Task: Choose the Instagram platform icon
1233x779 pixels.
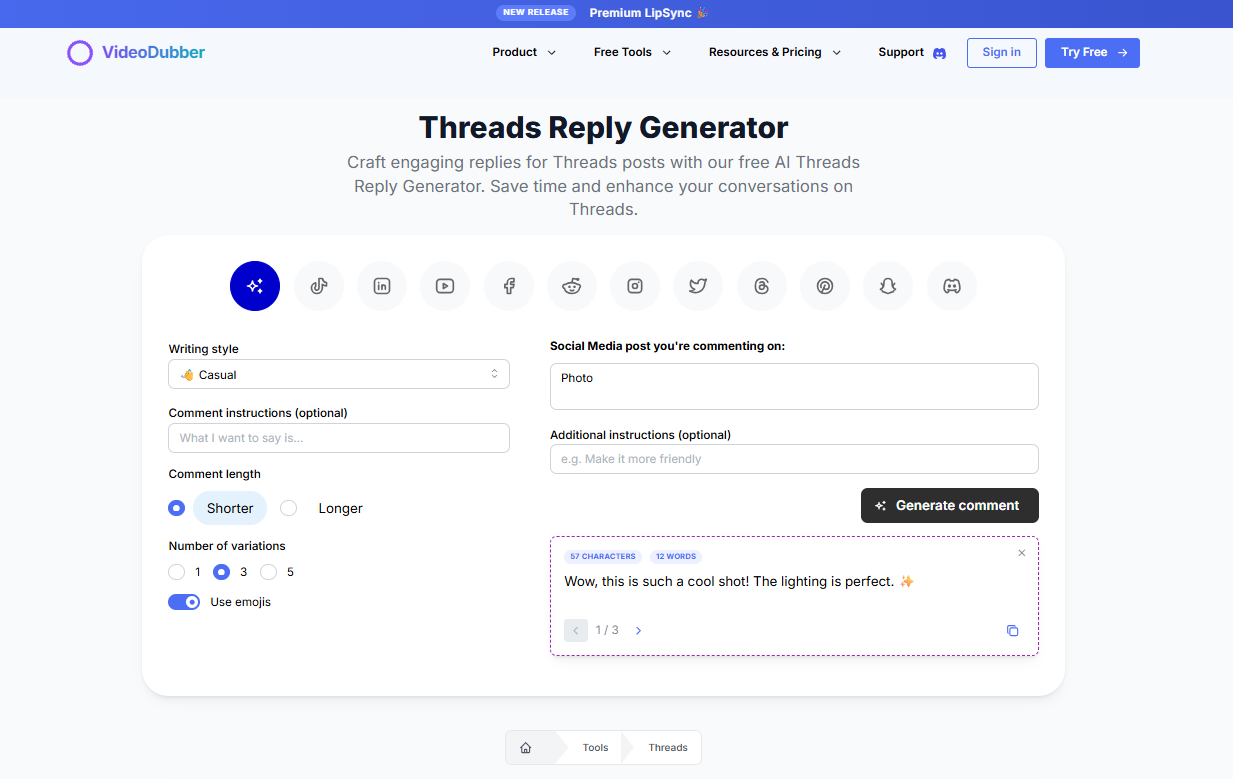Action: click(635, 286)
